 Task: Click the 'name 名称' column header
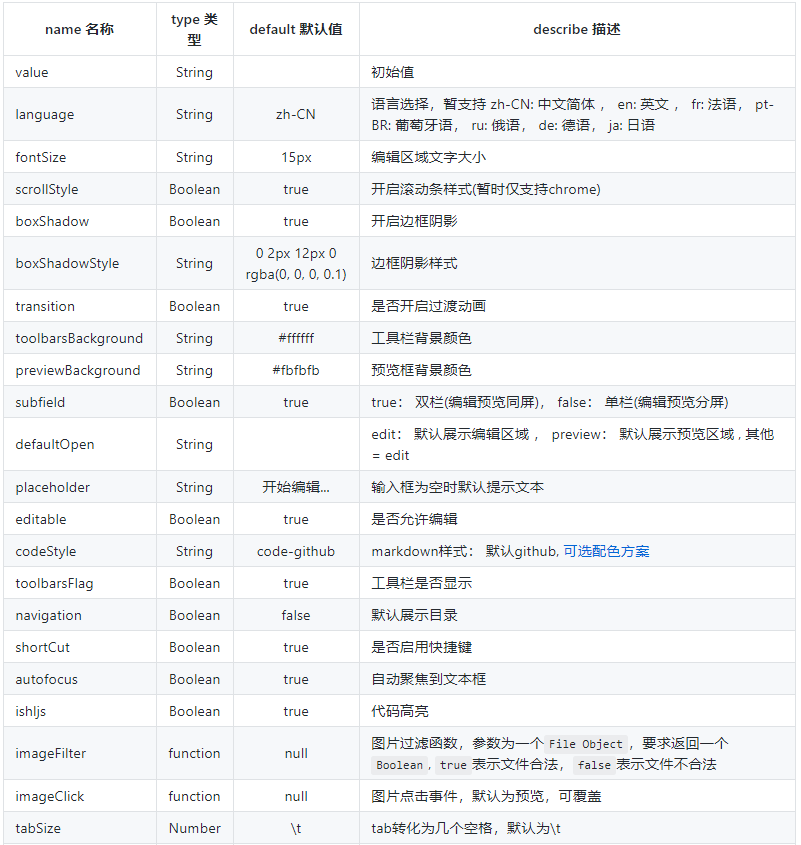point(80,29)
